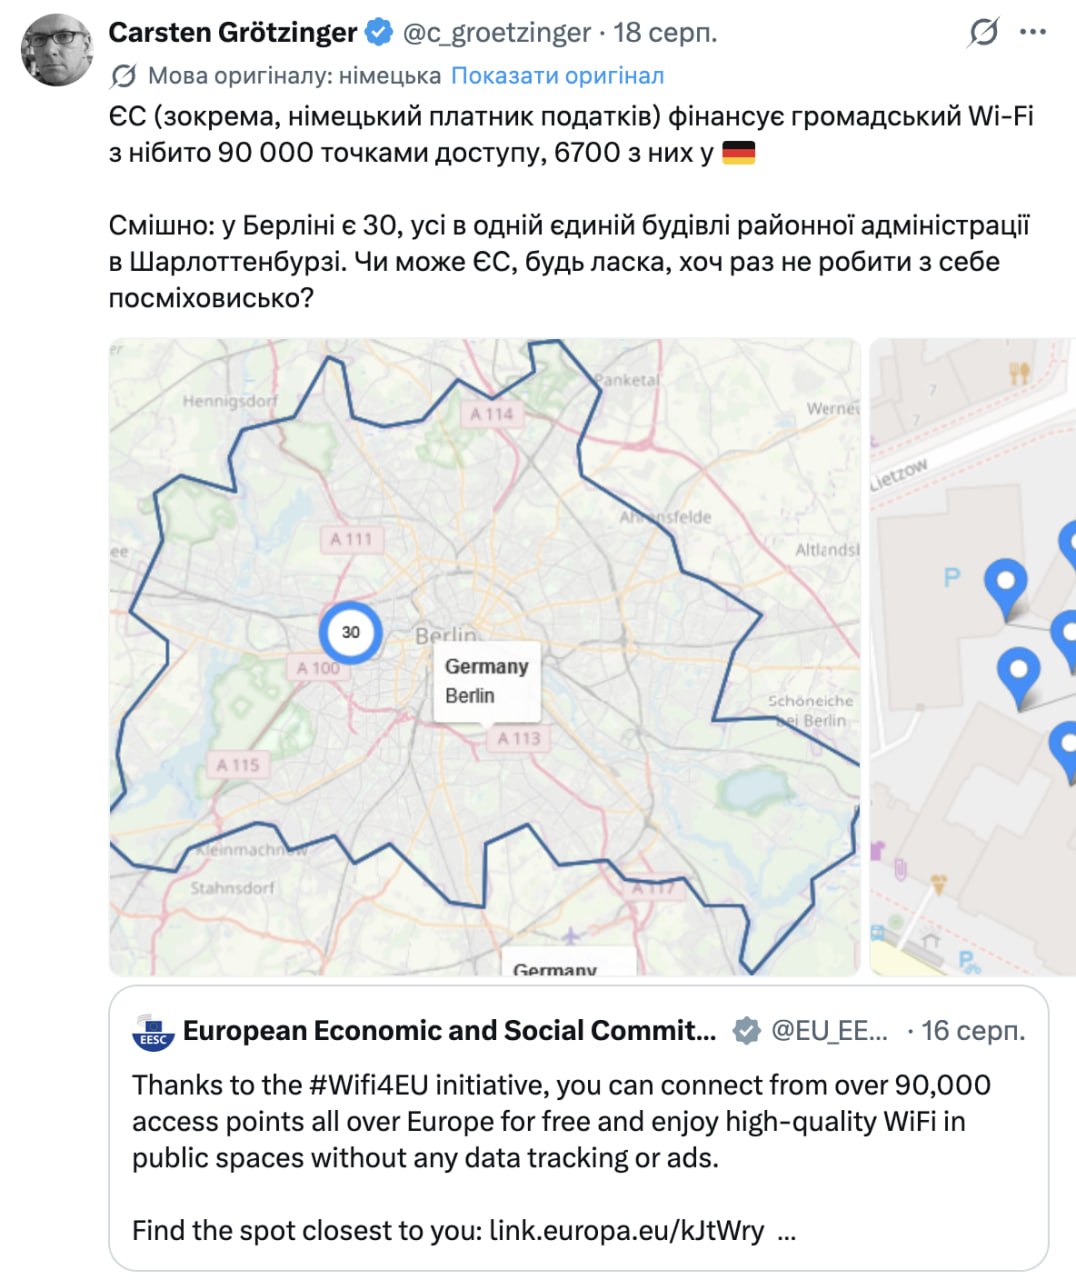Click the 30 cluster marker on Berlin map
The image size is (1076, 1280).
(350, 632)
